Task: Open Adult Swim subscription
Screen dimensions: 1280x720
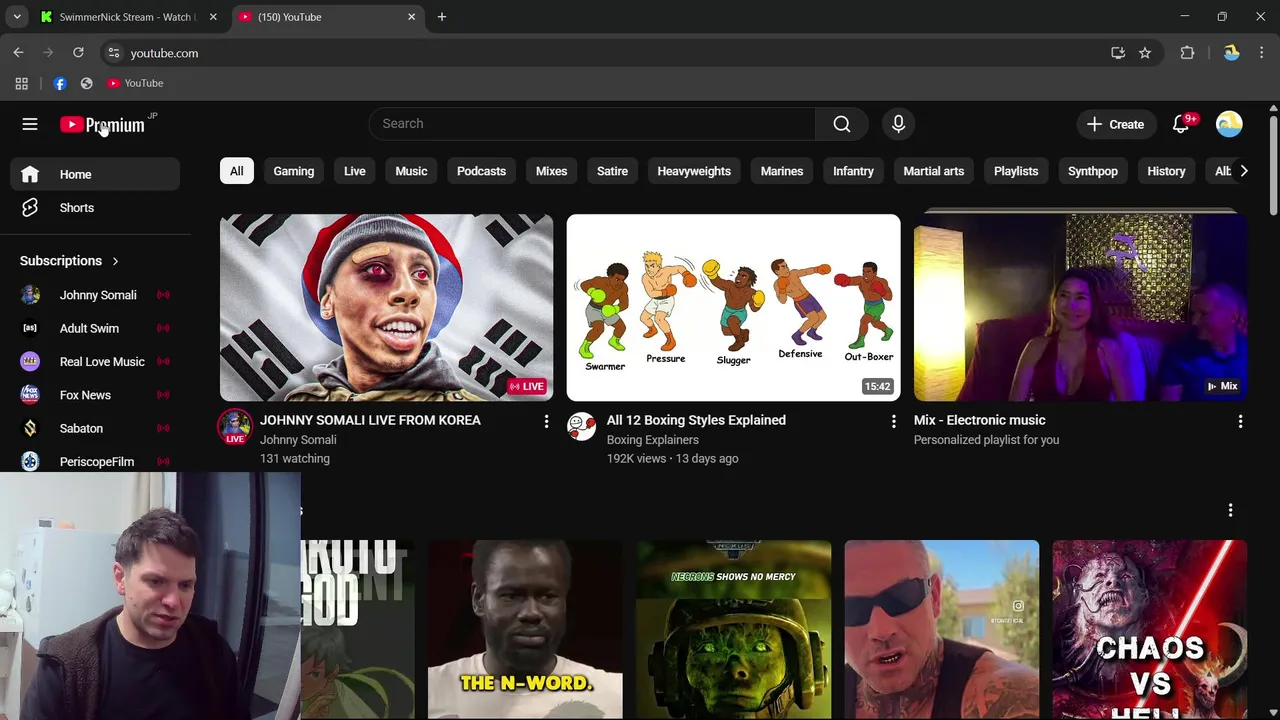Action: [95, 328]
